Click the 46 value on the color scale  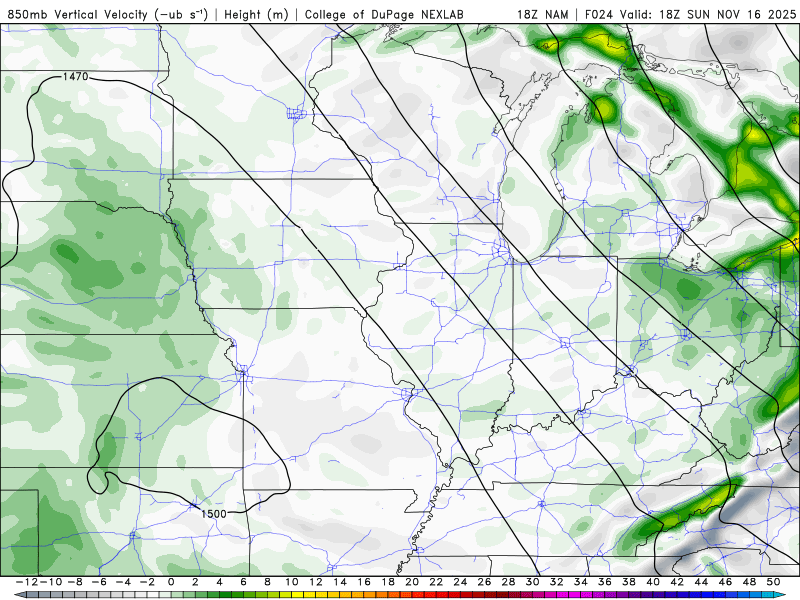coord(726,582)
